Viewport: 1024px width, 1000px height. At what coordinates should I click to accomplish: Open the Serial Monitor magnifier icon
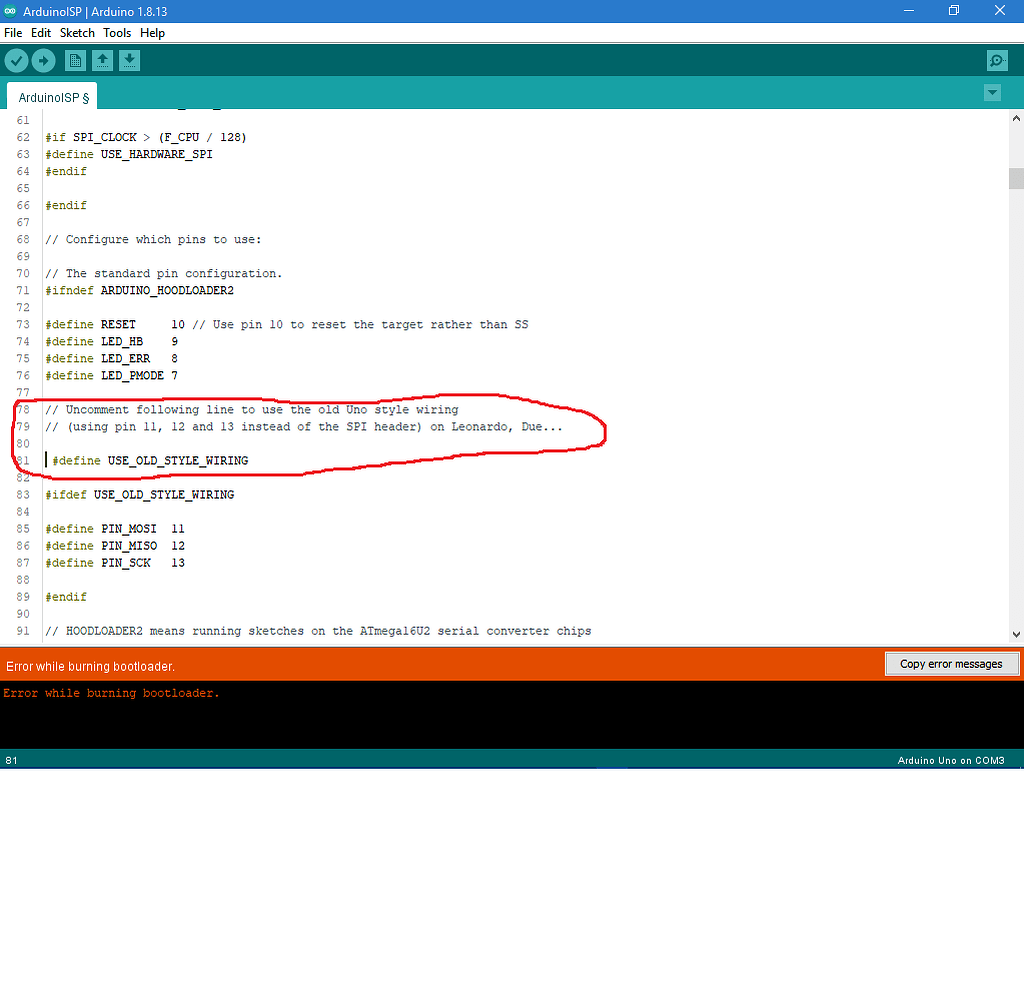[996, 60]
